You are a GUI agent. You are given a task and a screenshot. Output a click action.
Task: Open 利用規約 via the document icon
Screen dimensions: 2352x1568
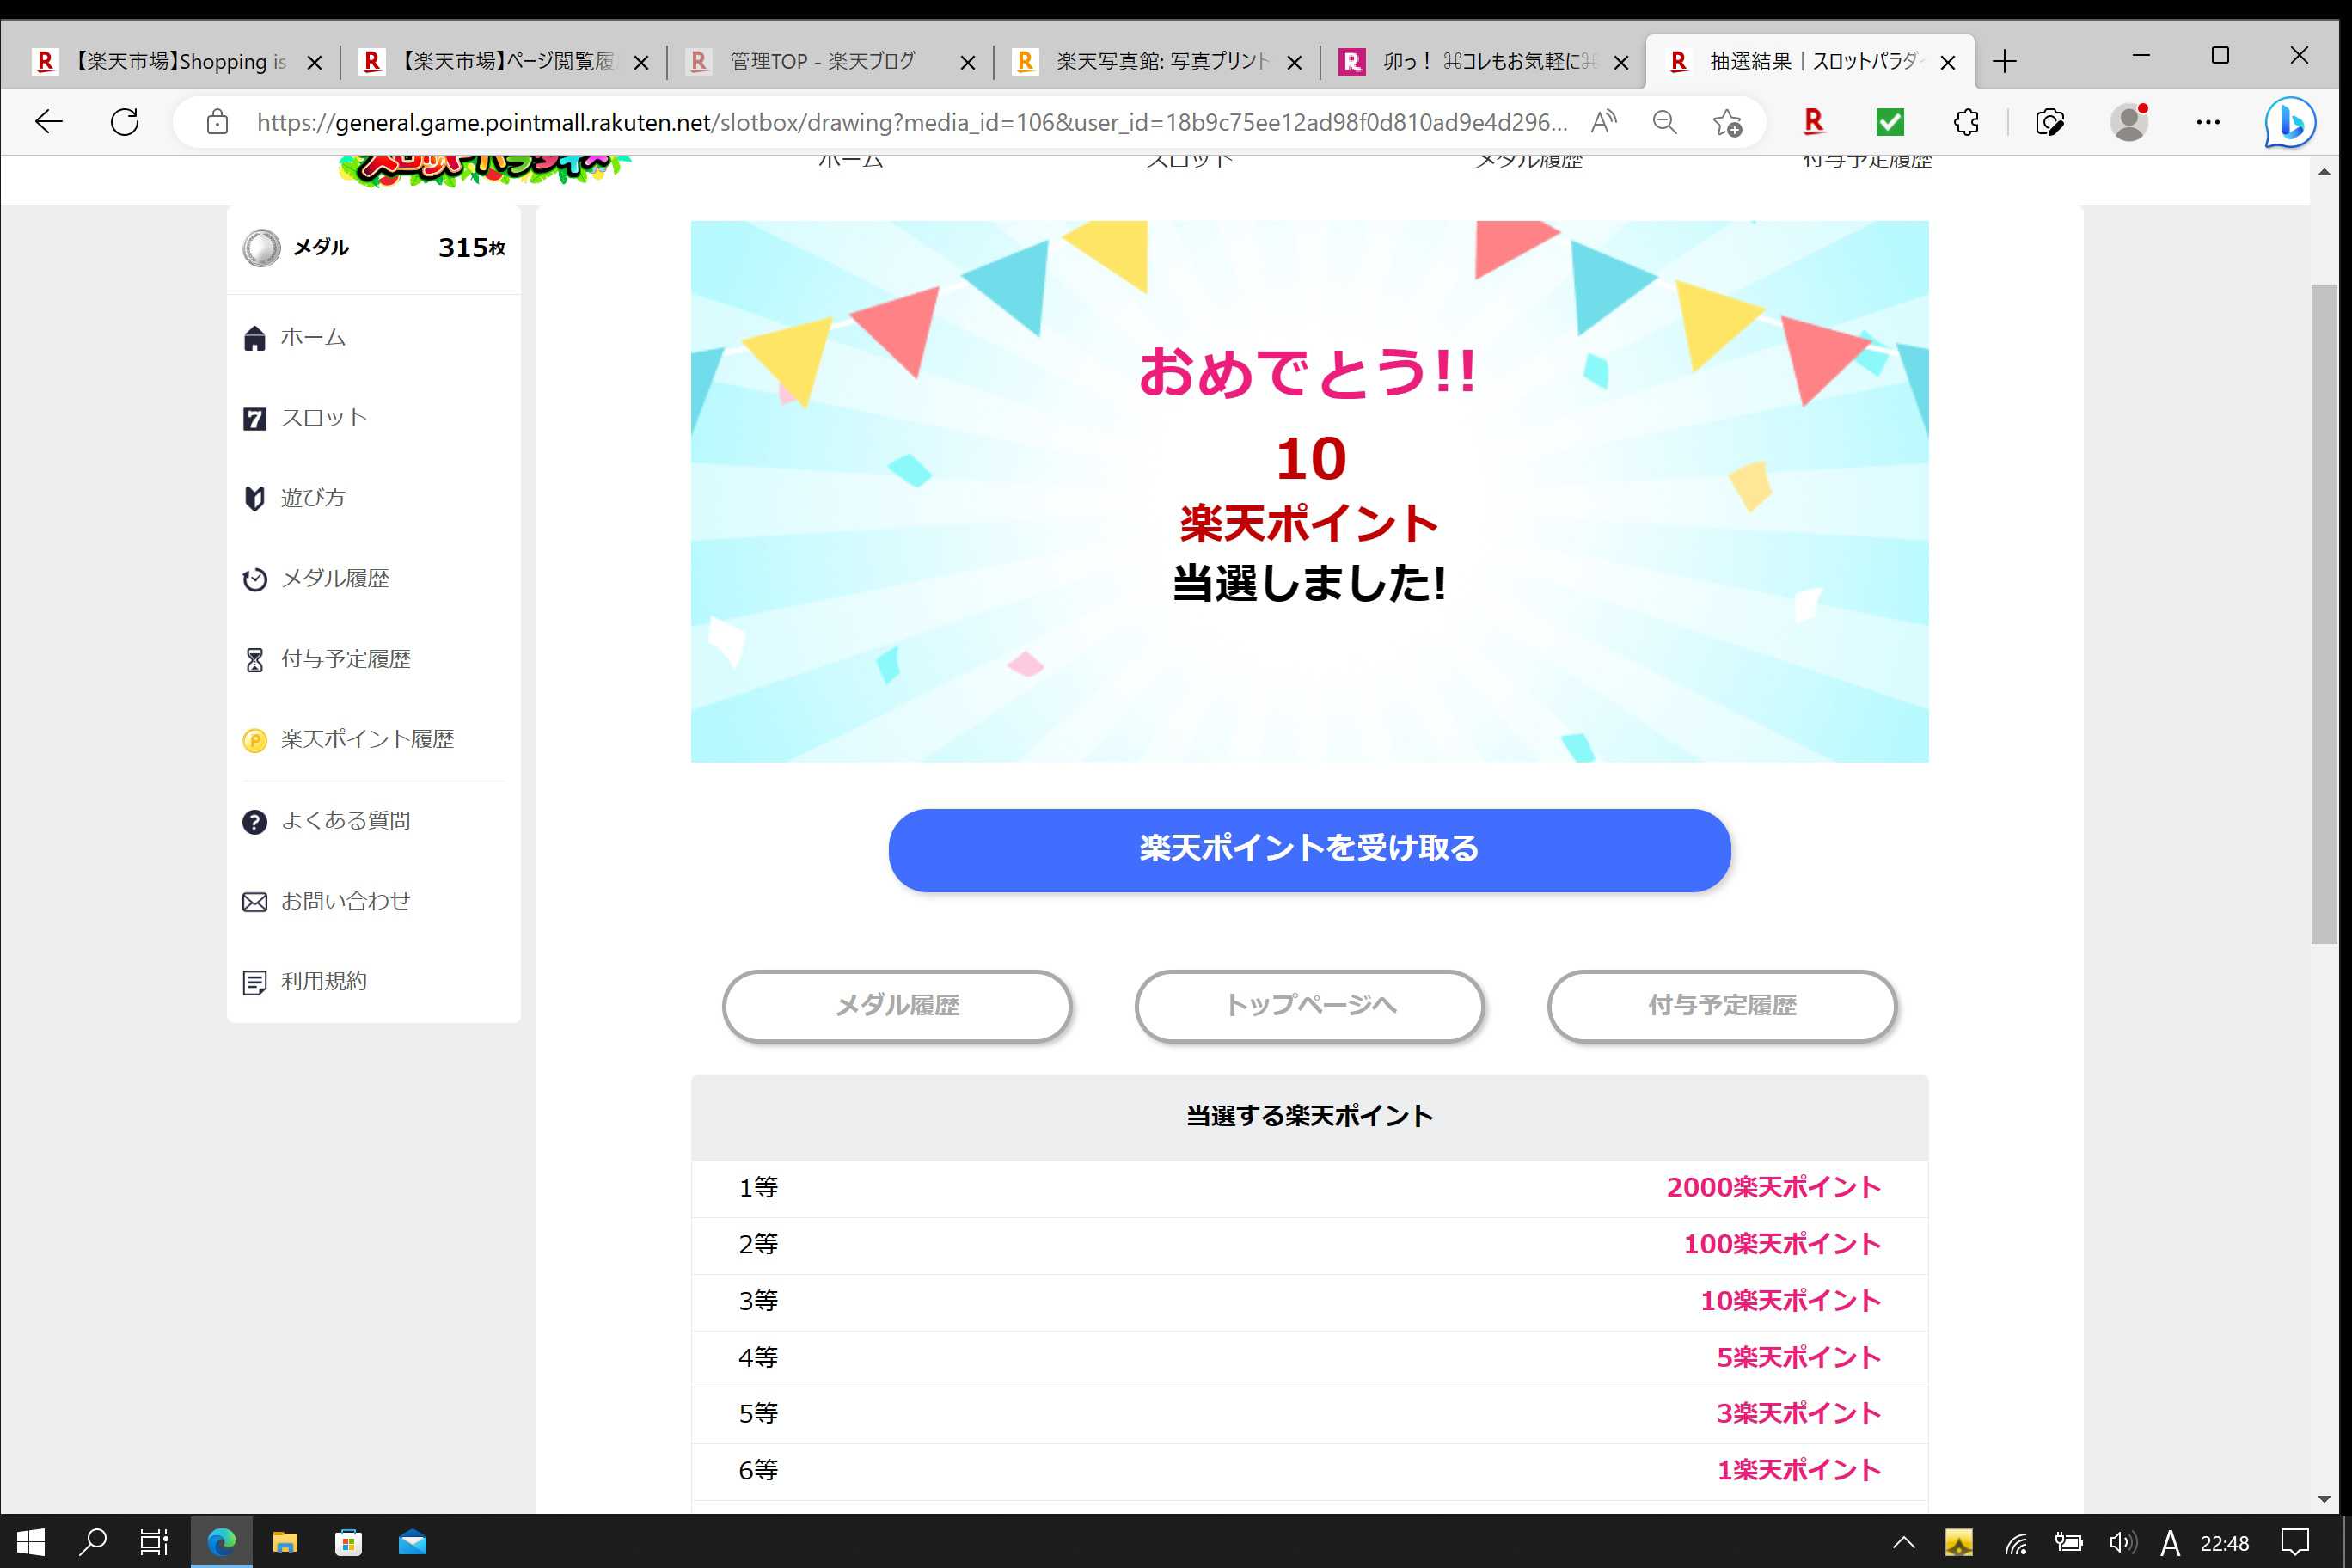[254, 982]
